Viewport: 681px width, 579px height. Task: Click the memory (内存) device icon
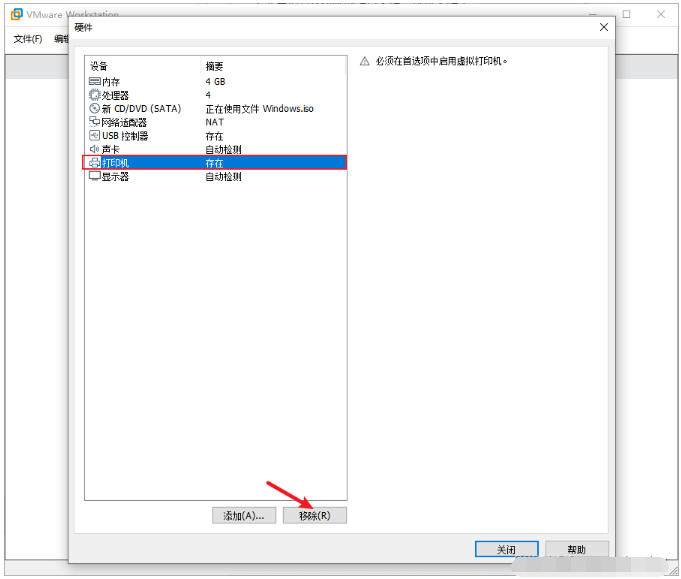pyautogui.click(x=94, y=81)
